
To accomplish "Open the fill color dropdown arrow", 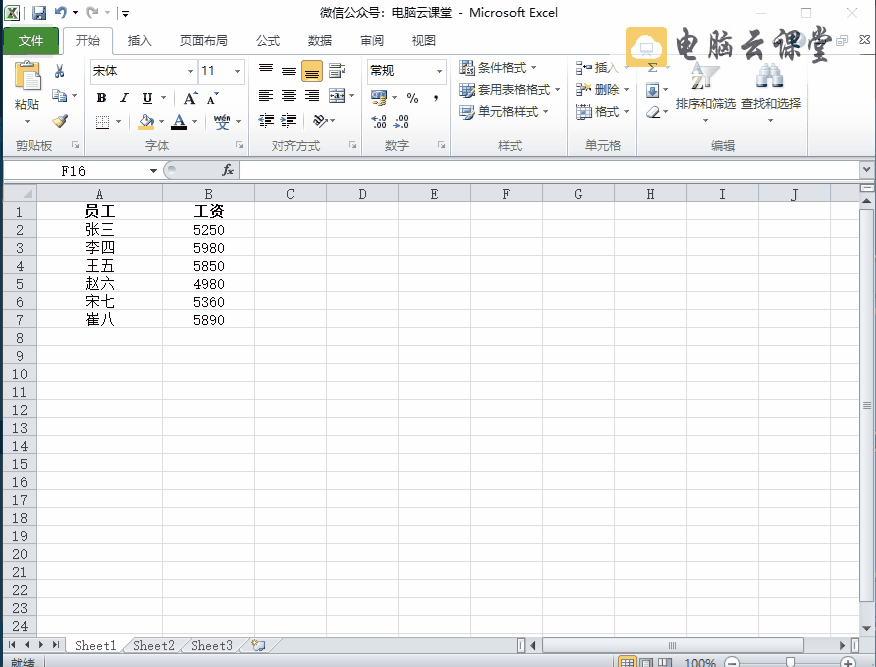I will click(x=160, y=122).
